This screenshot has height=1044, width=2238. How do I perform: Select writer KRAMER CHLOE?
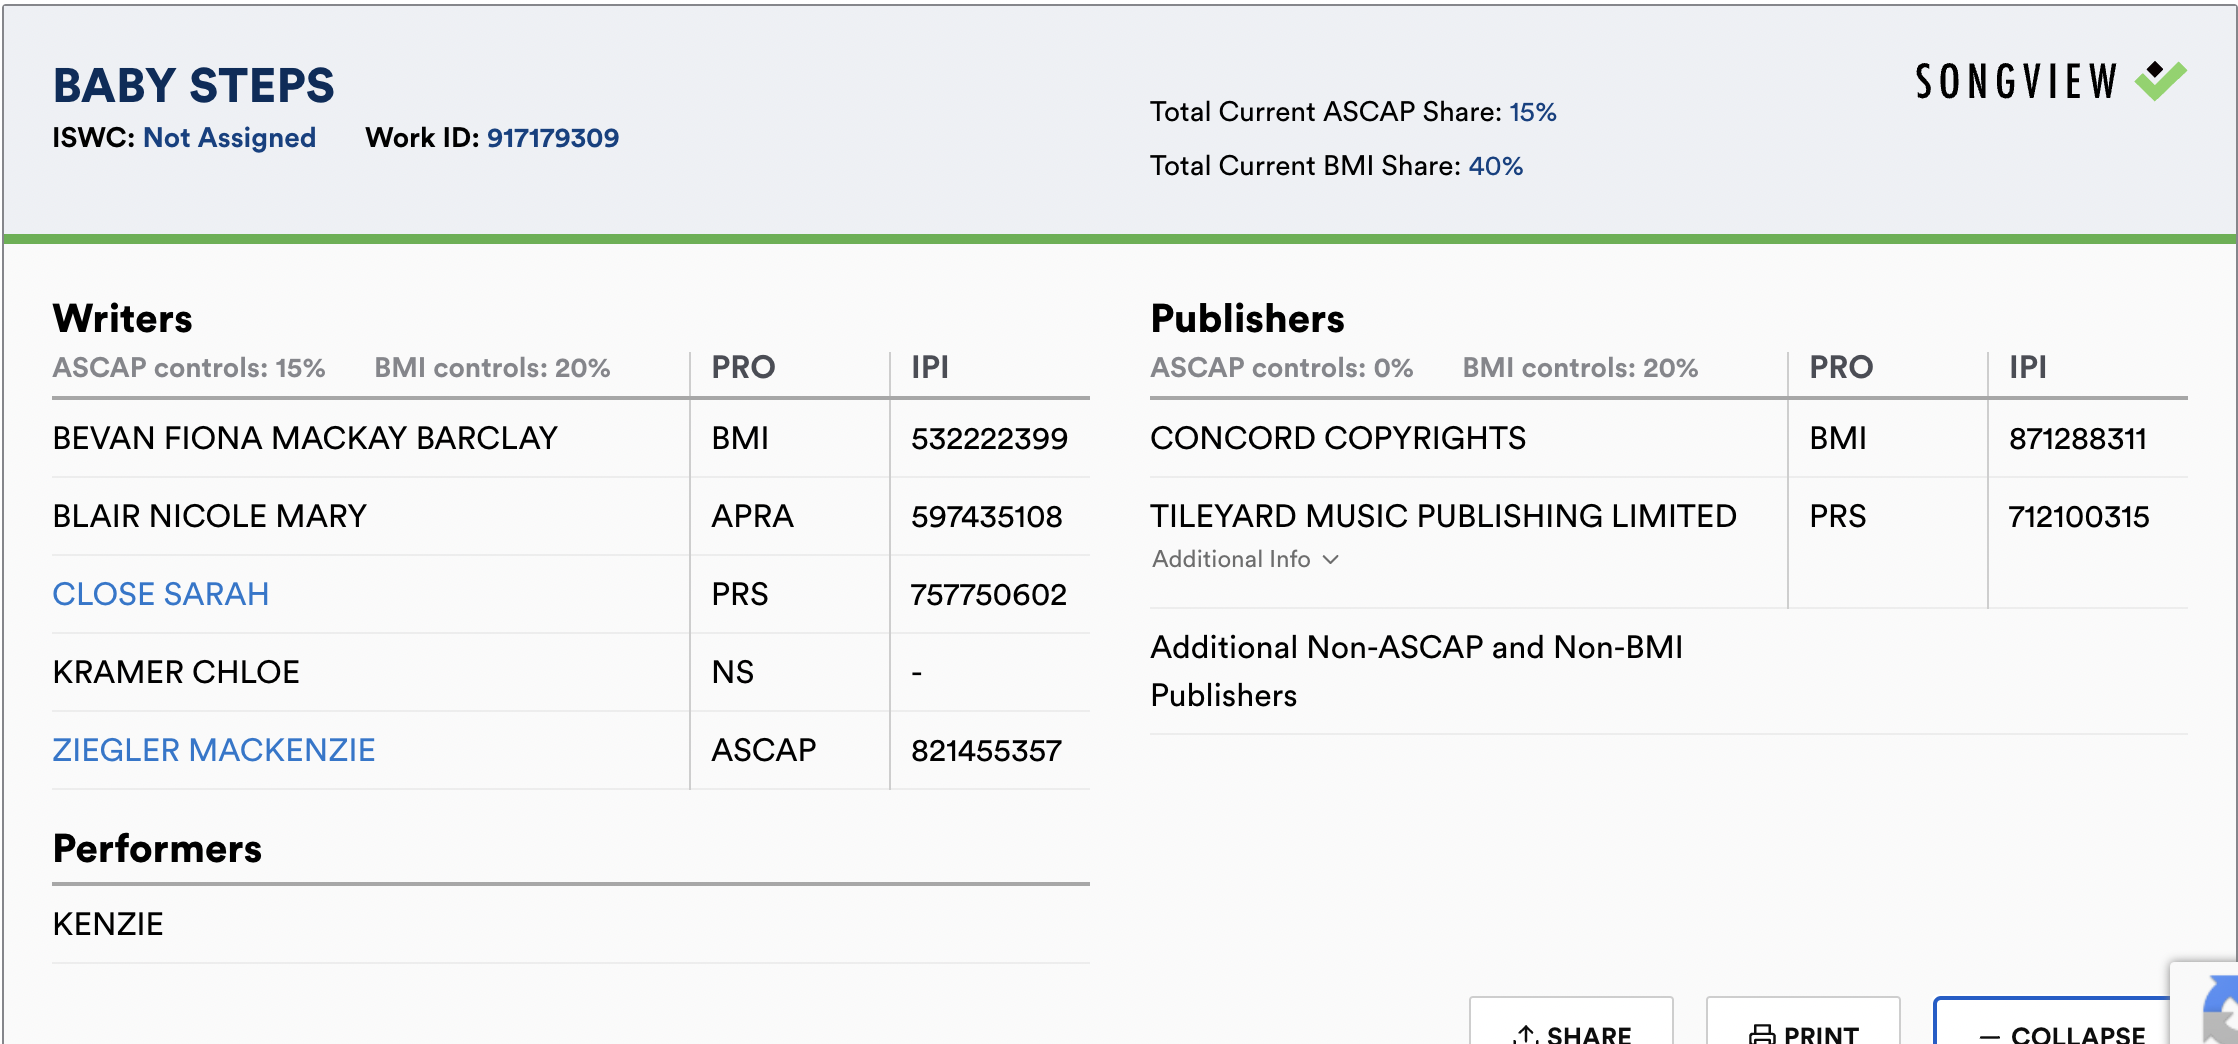pos(176,672)
